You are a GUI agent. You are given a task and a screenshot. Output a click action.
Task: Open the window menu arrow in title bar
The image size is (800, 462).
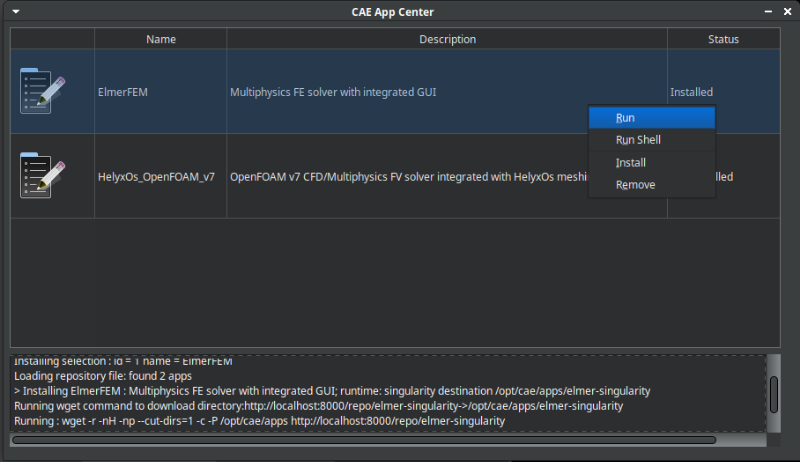[16, 11]
